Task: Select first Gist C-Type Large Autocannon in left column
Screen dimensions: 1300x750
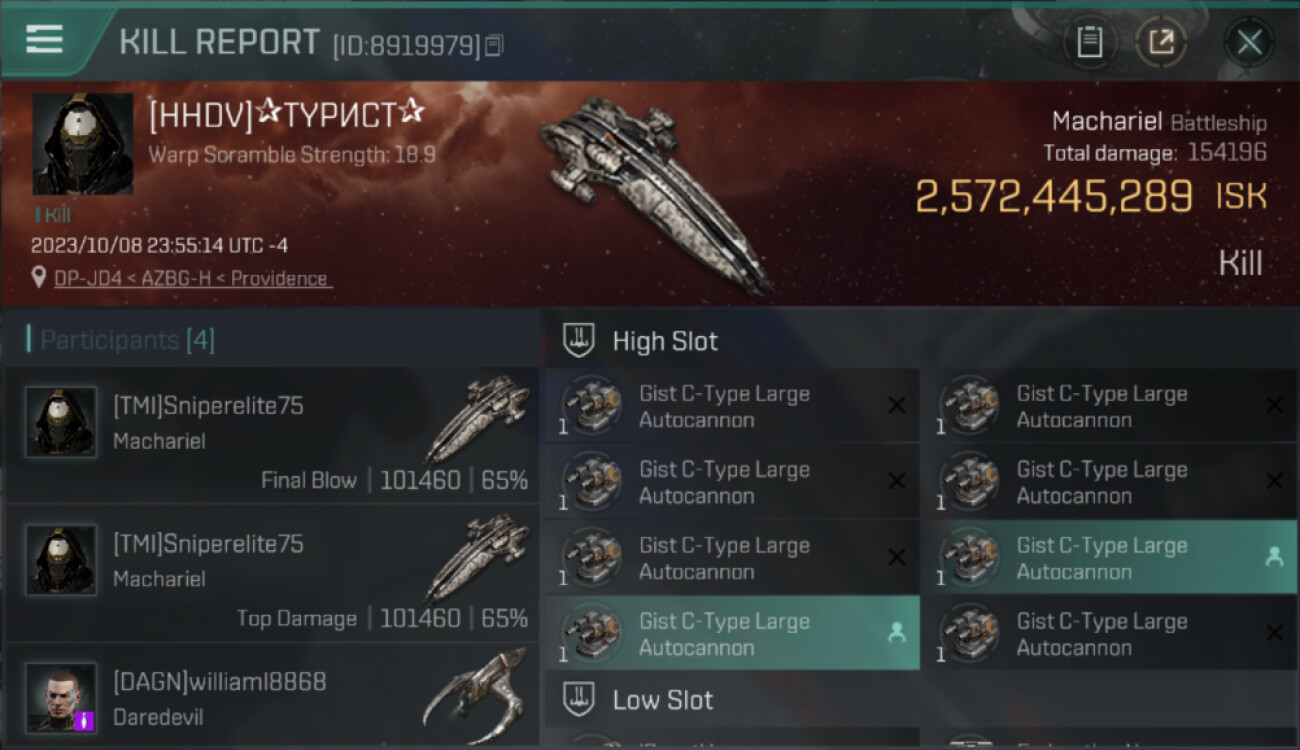Action: tap(732, 406)
